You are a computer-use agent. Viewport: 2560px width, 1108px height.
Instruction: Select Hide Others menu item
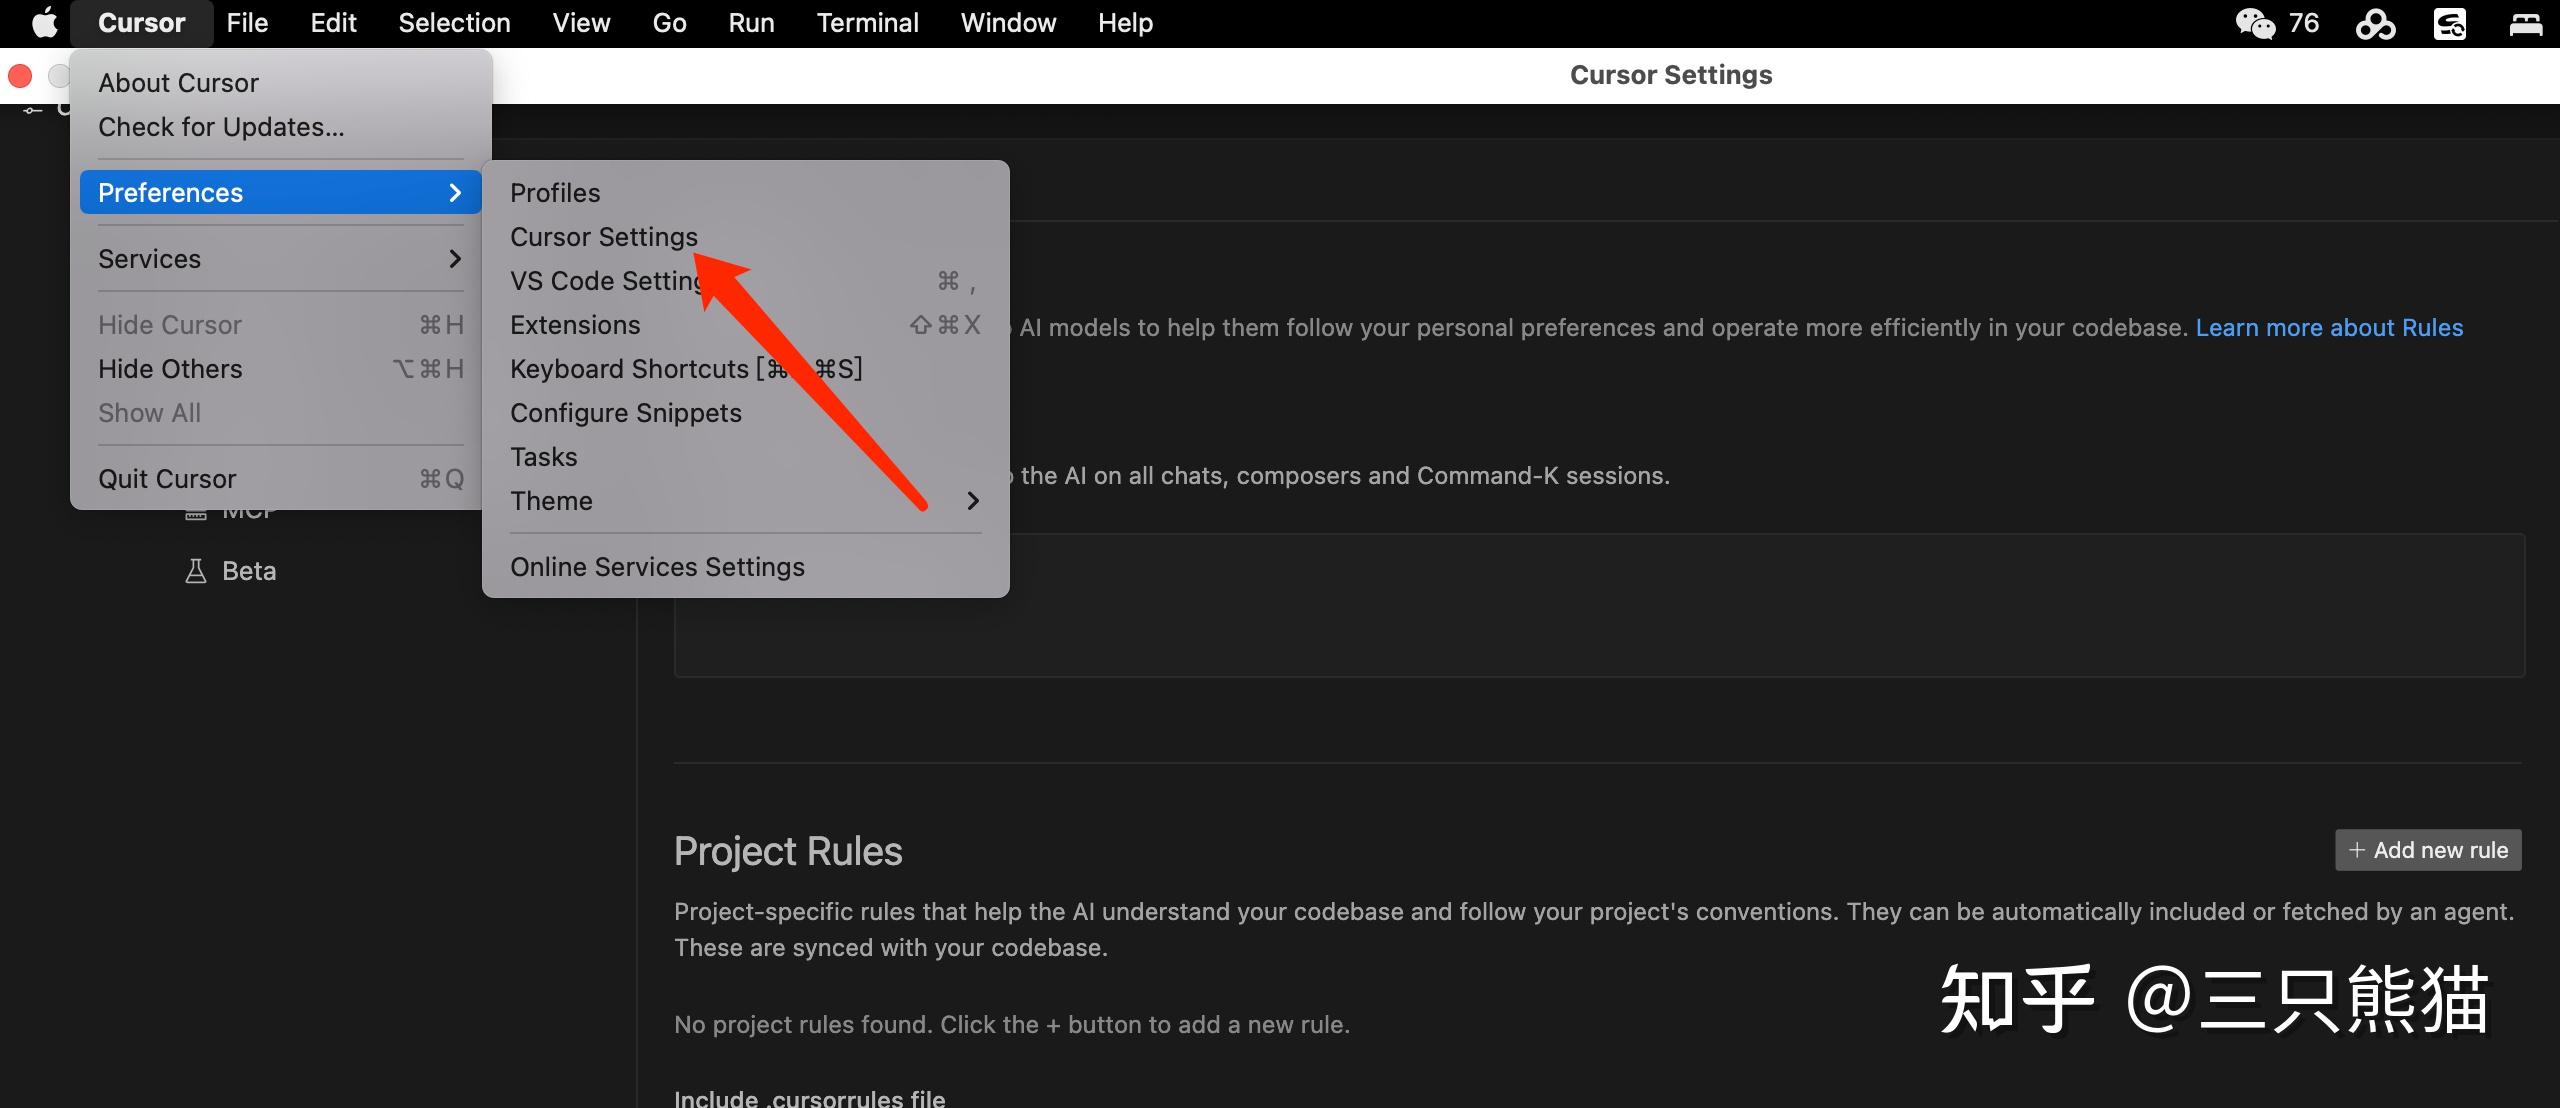(x=280, y=369)
